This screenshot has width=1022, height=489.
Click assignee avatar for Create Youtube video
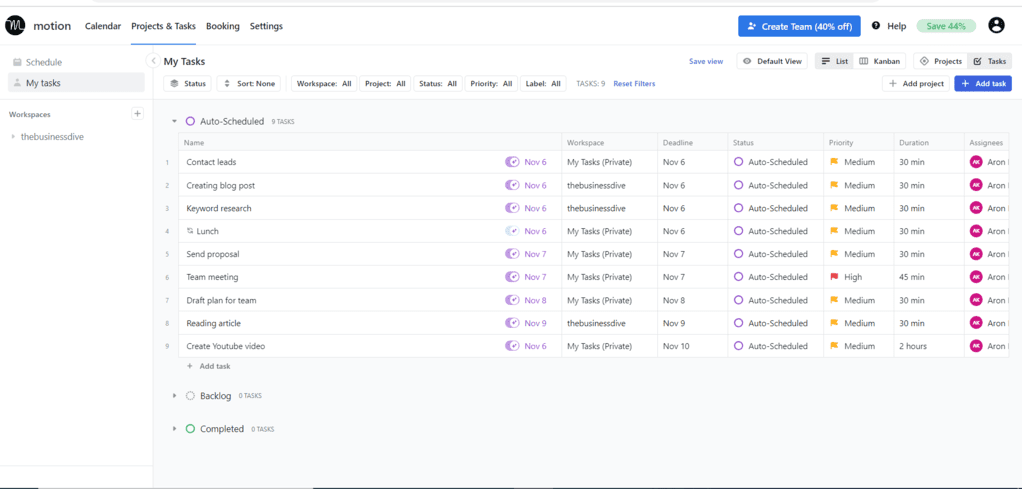(976, 346)
